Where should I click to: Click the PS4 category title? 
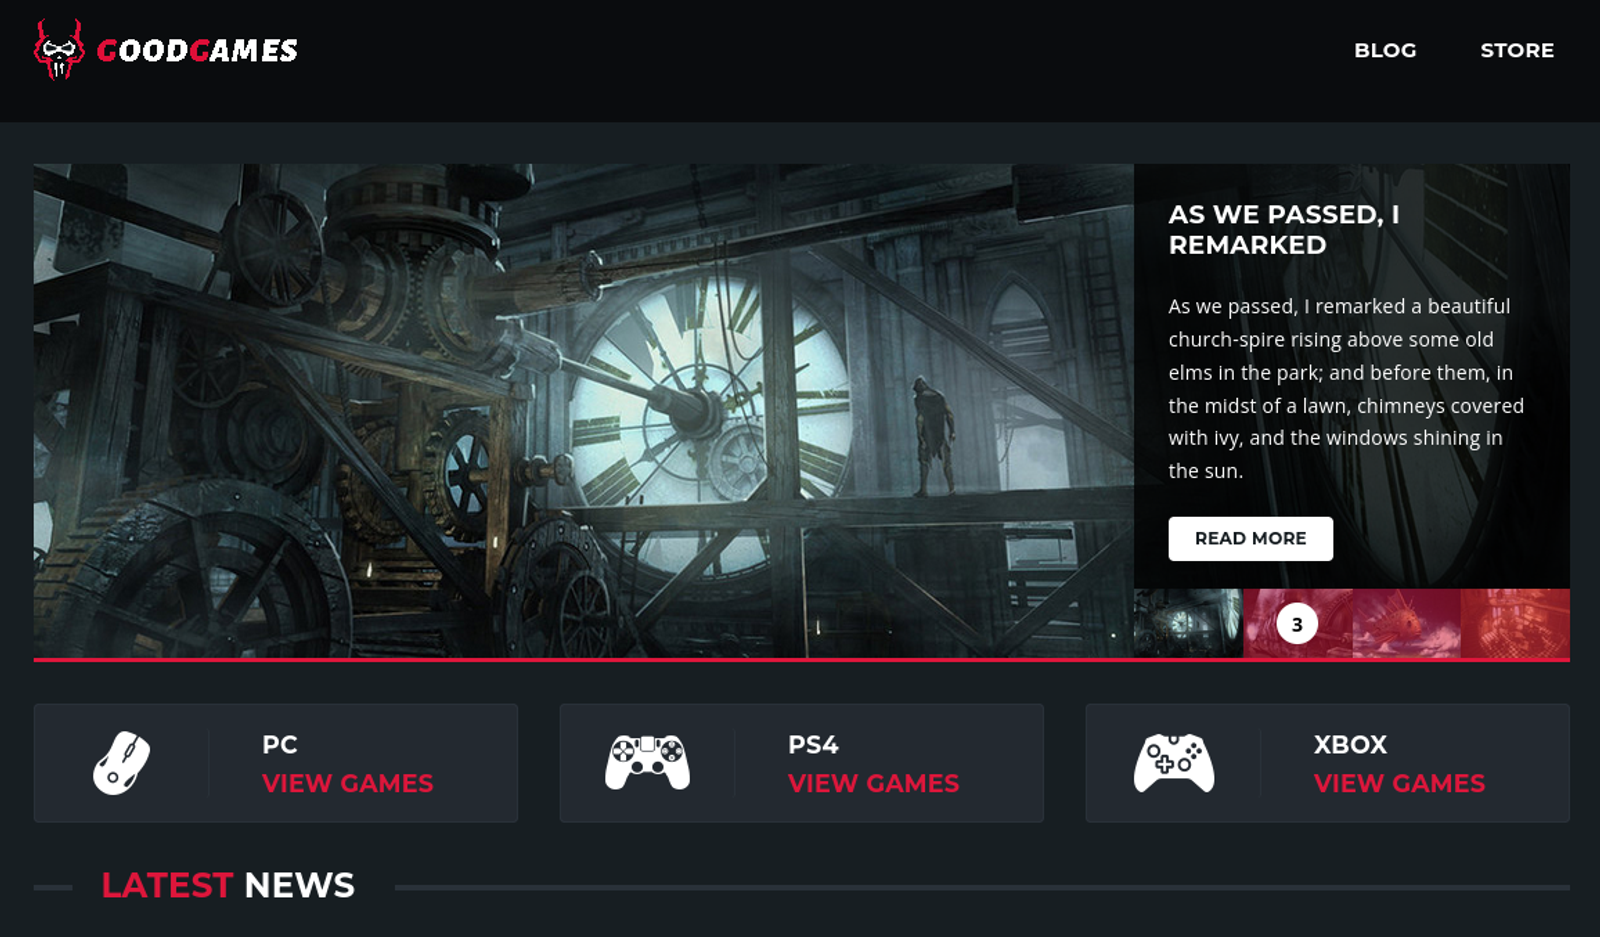coord(813,744)
